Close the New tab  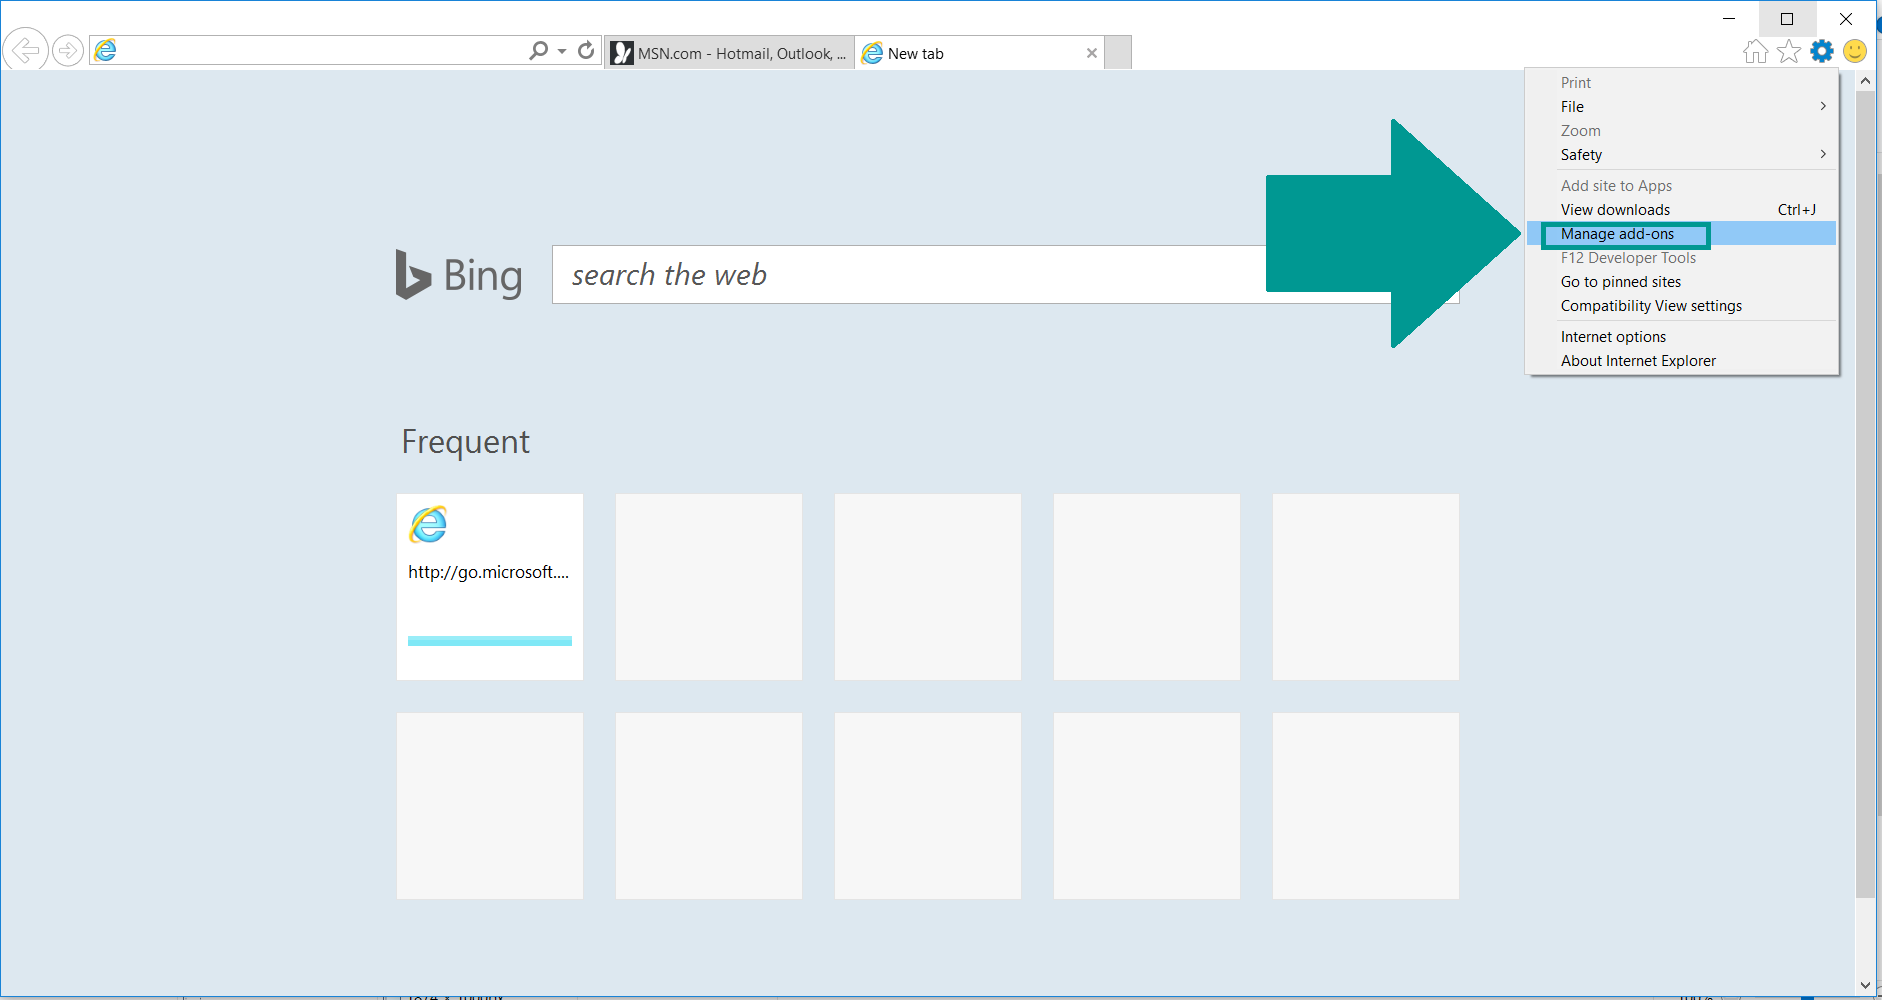[x=1092, y=54]
